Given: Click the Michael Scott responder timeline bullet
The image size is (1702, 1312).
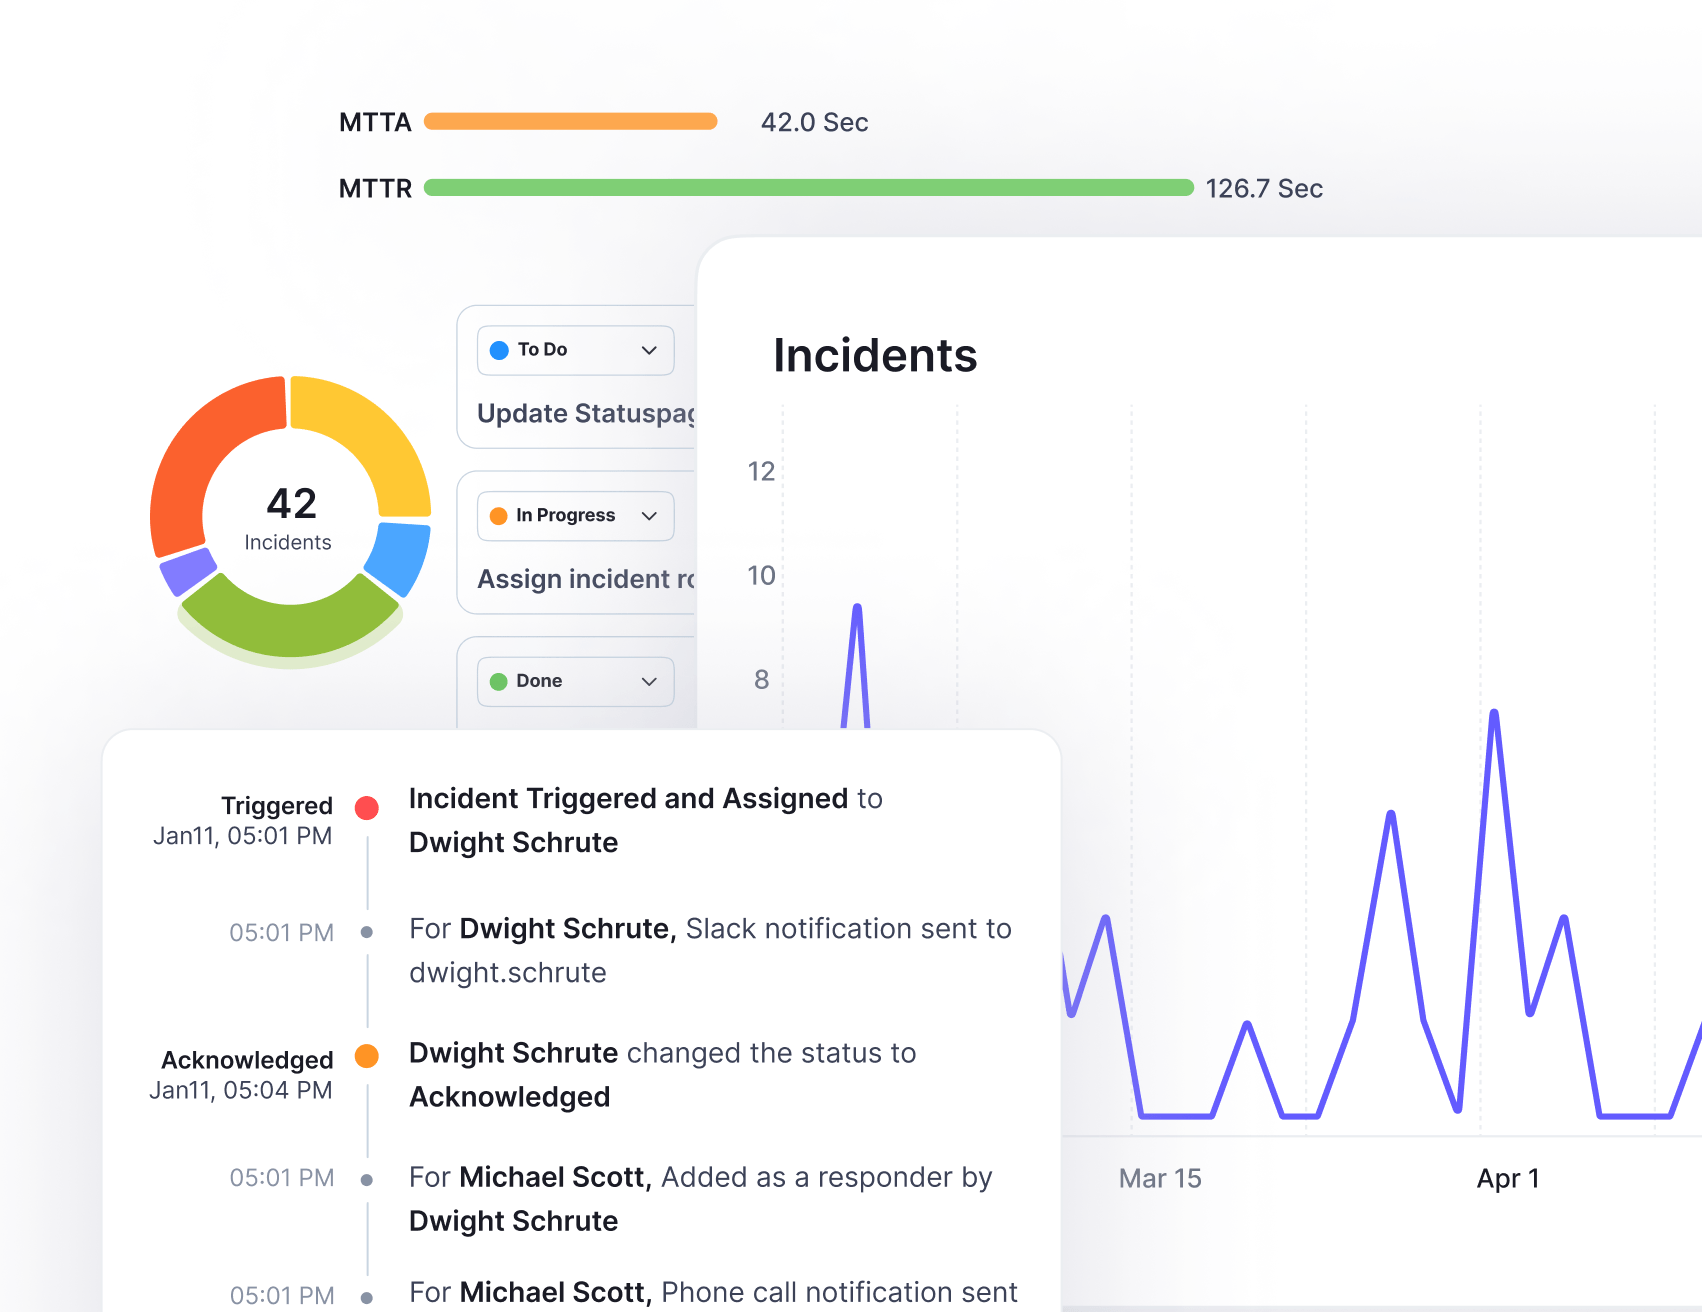Looking at the screenshot, I should pyautogui.click(x=367, y=1180).
